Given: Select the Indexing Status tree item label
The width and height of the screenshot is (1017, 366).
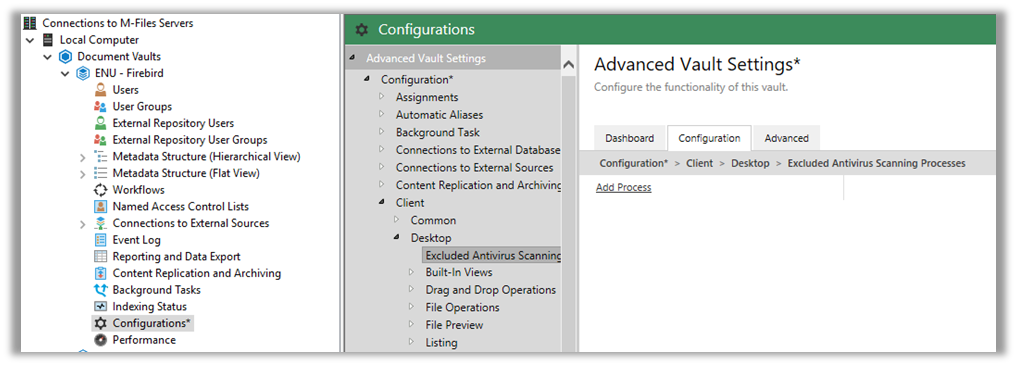Looking at the screenshot, I should (149, 306).
